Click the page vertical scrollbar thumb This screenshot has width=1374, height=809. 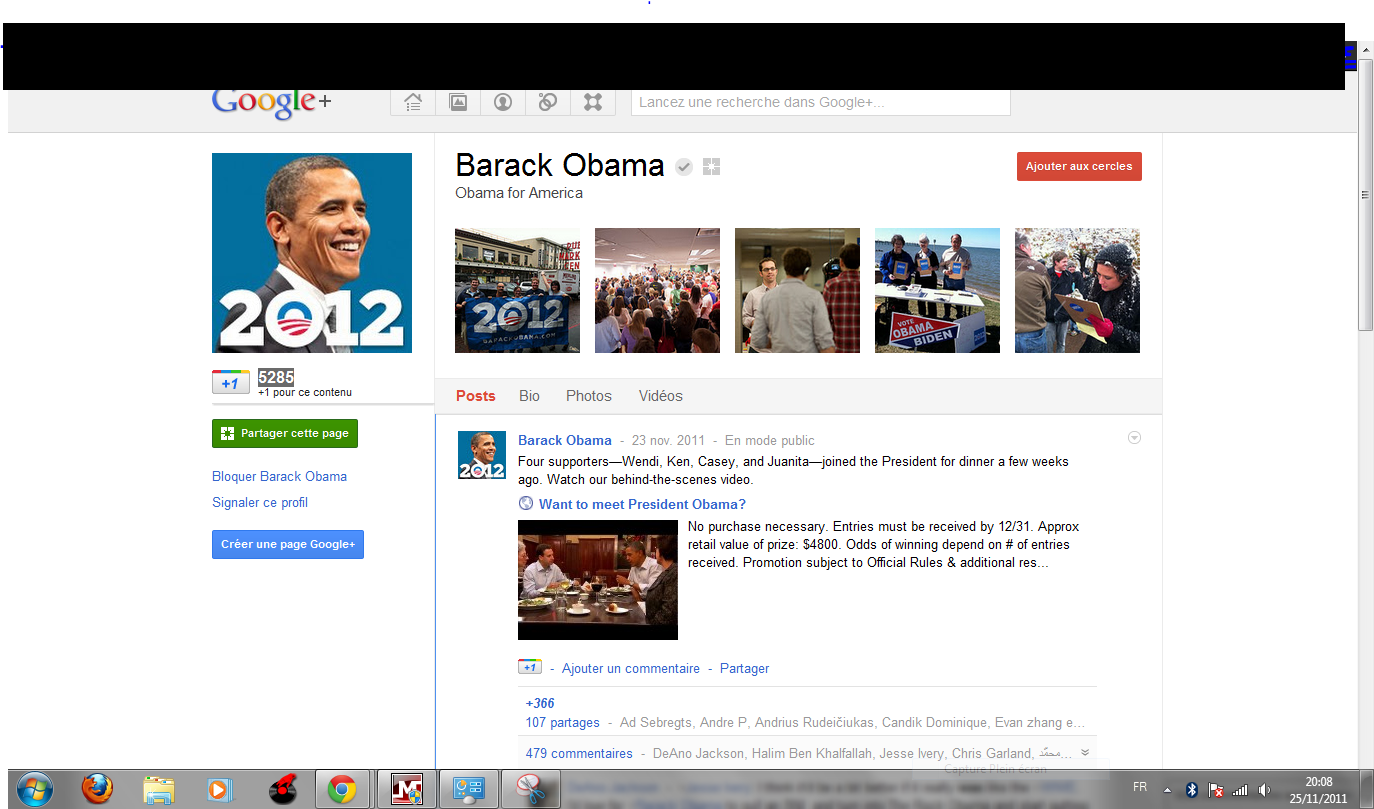click(1366, 196)
